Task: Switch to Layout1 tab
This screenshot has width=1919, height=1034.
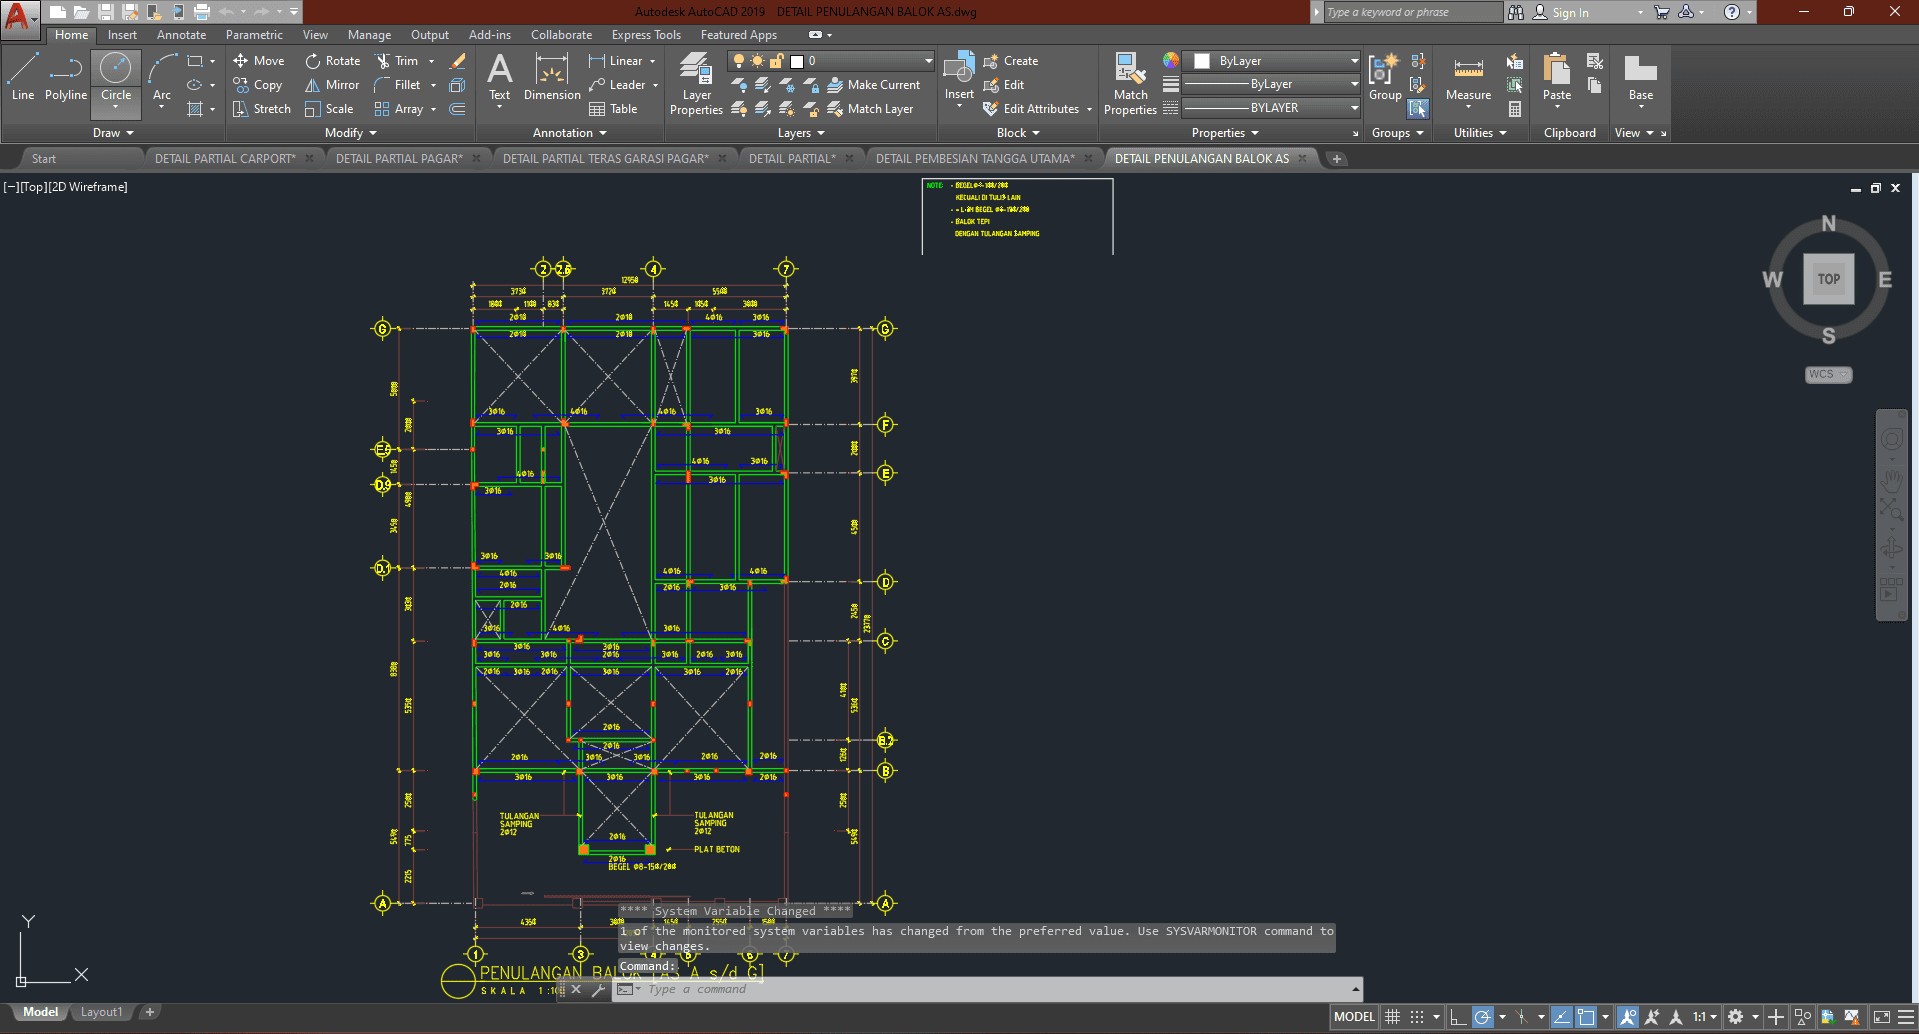Action: (x=101, y=1012)
